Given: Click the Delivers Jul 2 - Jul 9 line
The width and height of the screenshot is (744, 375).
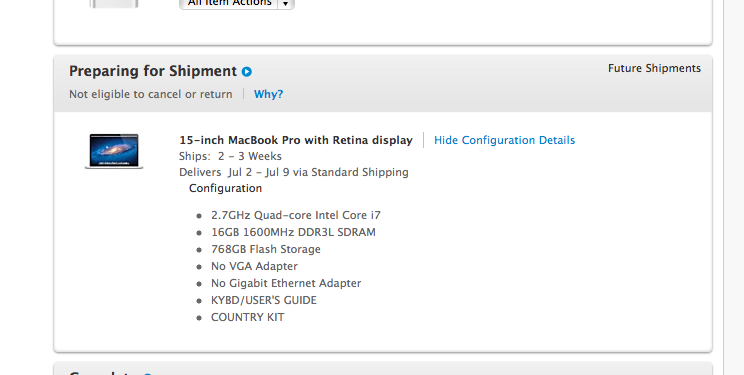Looking at the screenshot, I should (x=294, y=172).
